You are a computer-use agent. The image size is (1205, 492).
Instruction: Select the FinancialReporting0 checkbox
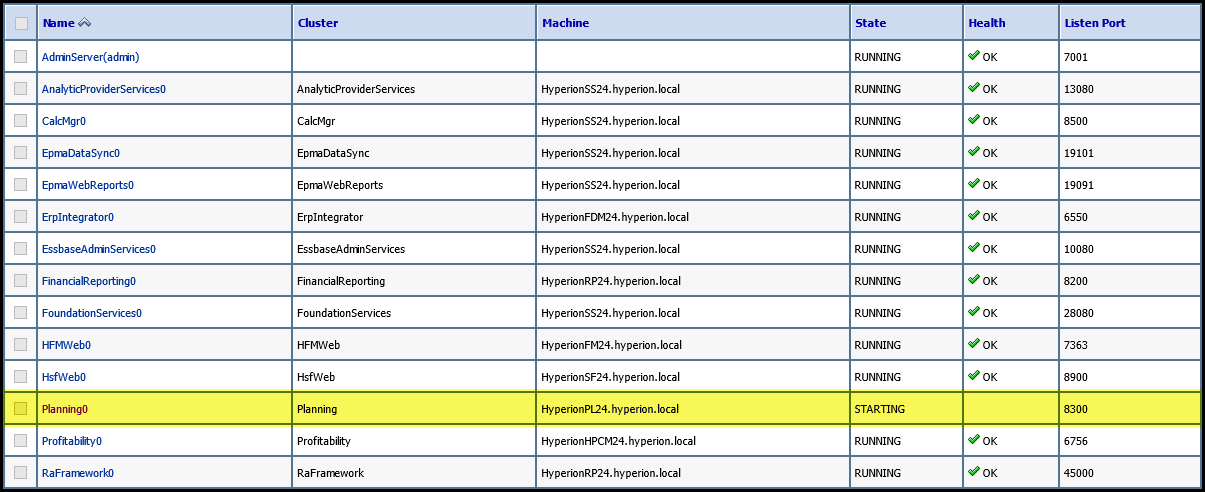[x=21, y=281]
